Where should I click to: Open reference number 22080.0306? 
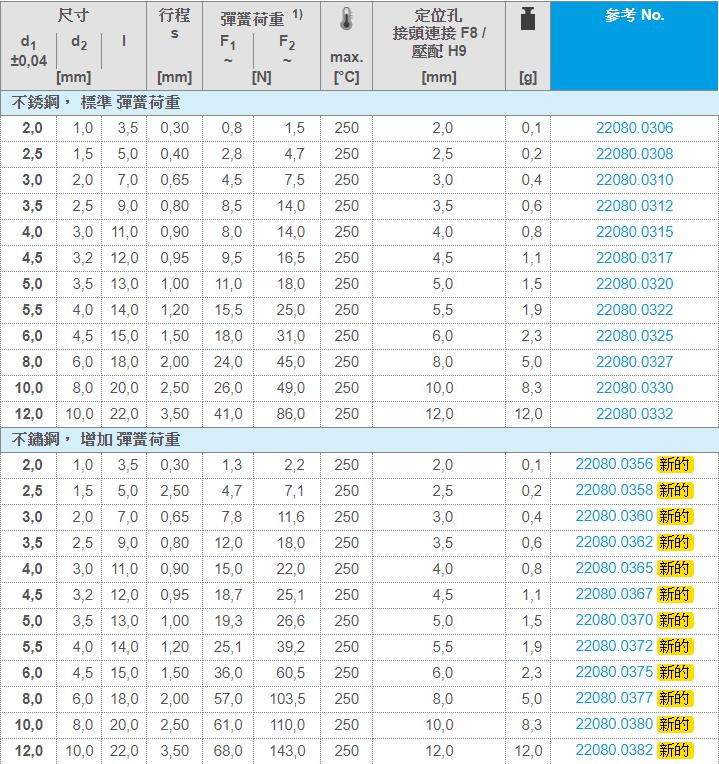click(634, 128)
